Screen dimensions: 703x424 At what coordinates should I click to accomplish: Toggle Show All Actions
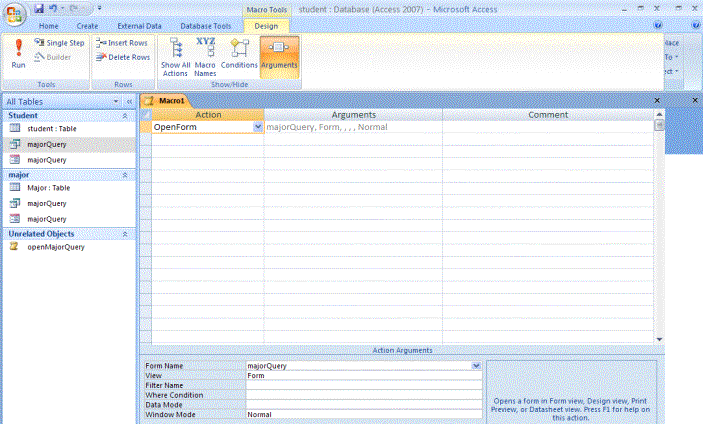175,57
